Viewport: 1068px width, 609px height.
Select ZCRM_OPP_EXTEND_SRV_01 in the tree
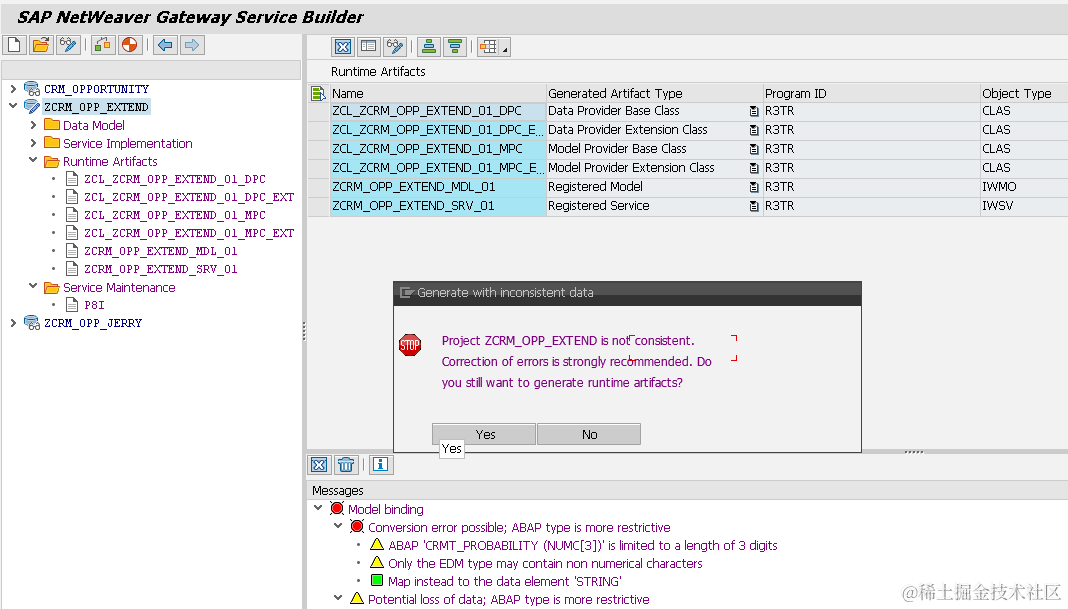coord(161,269)
